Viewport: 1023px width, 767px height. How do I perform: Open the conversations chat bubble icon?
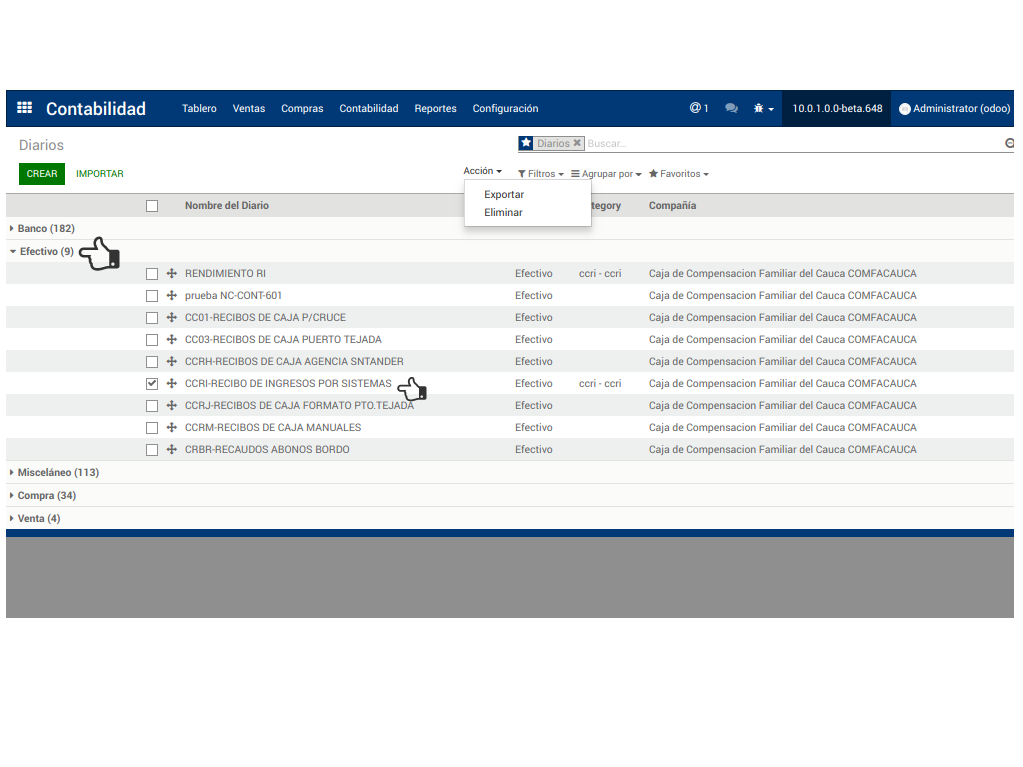click(731, 109)
